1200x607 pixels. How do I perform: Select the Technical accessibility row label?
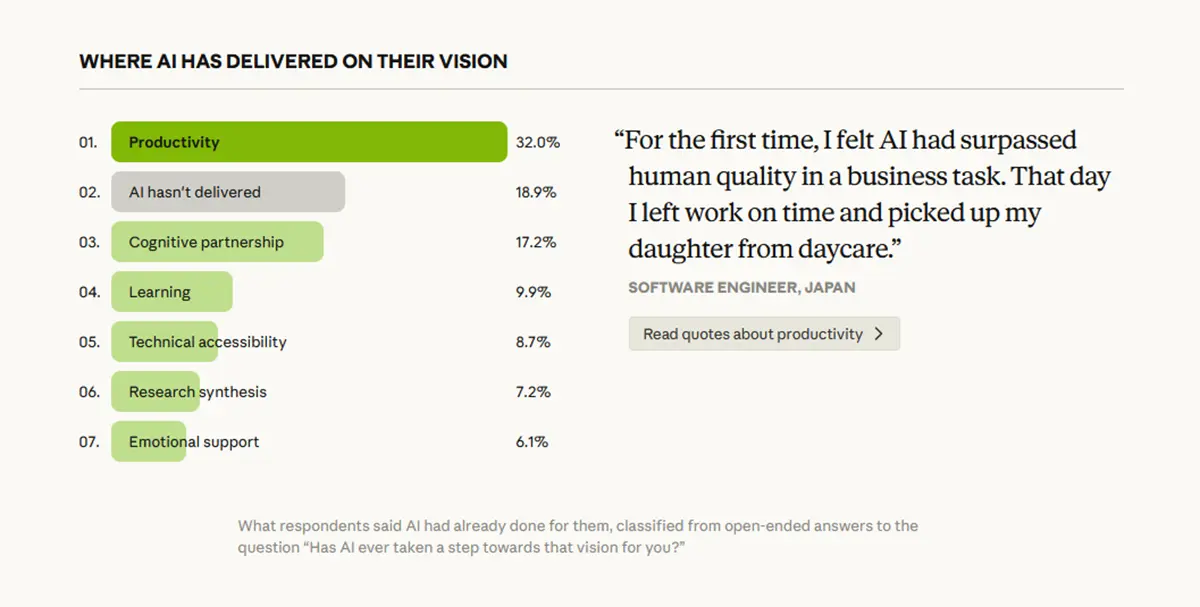(x=207, y=342)
